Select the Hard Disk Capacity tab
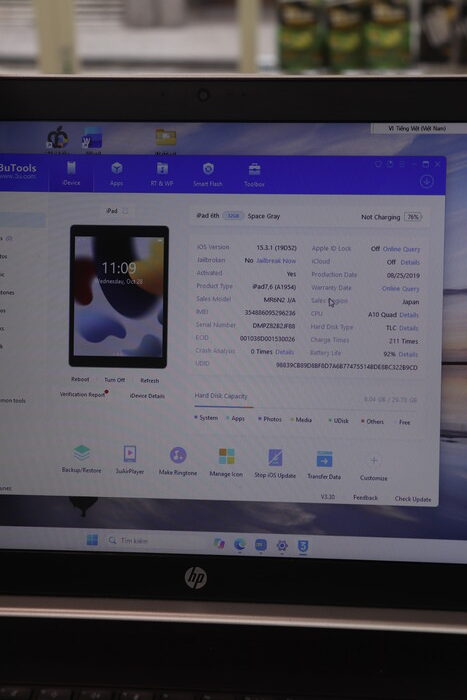Screen dimensions: 467x700 pos(221,396)
